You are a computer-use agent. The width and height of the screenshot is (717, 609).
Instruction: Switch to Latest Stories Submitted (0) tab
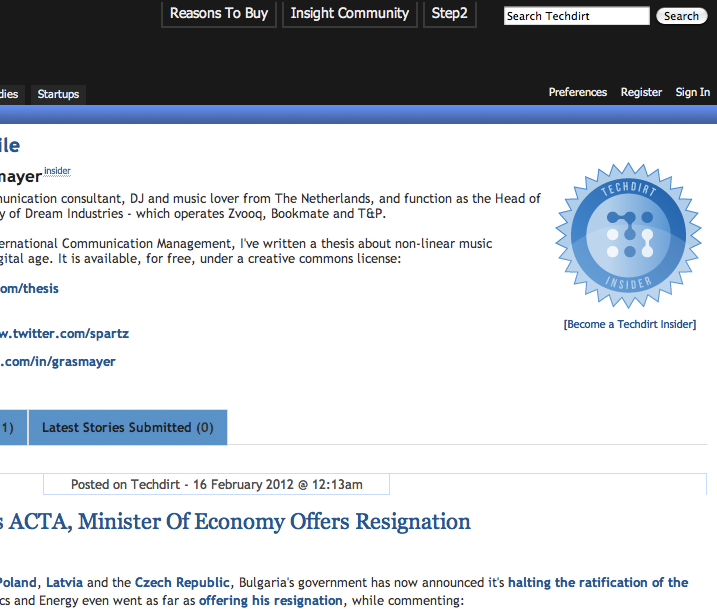pyautogui.click(x=128, y=427)
